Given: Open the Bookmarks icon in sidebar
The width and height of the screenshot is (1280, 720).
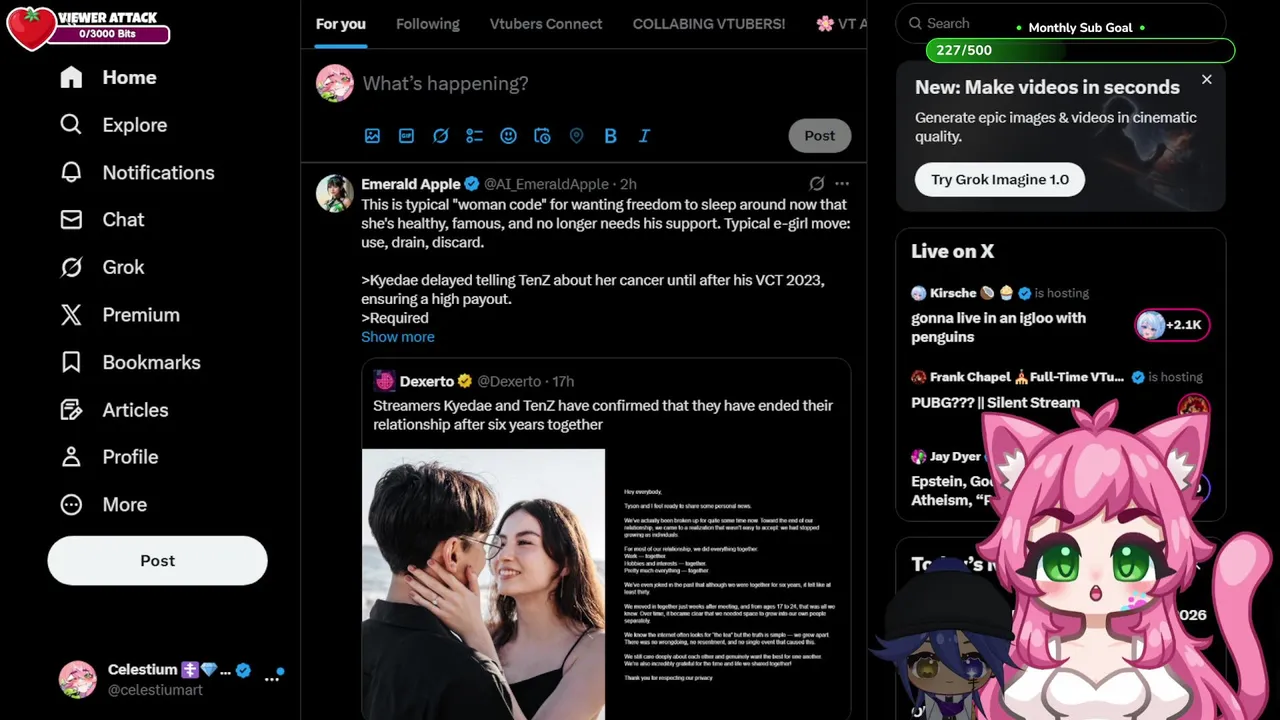Looking at the screenshot, I should [x=71, y=362].
